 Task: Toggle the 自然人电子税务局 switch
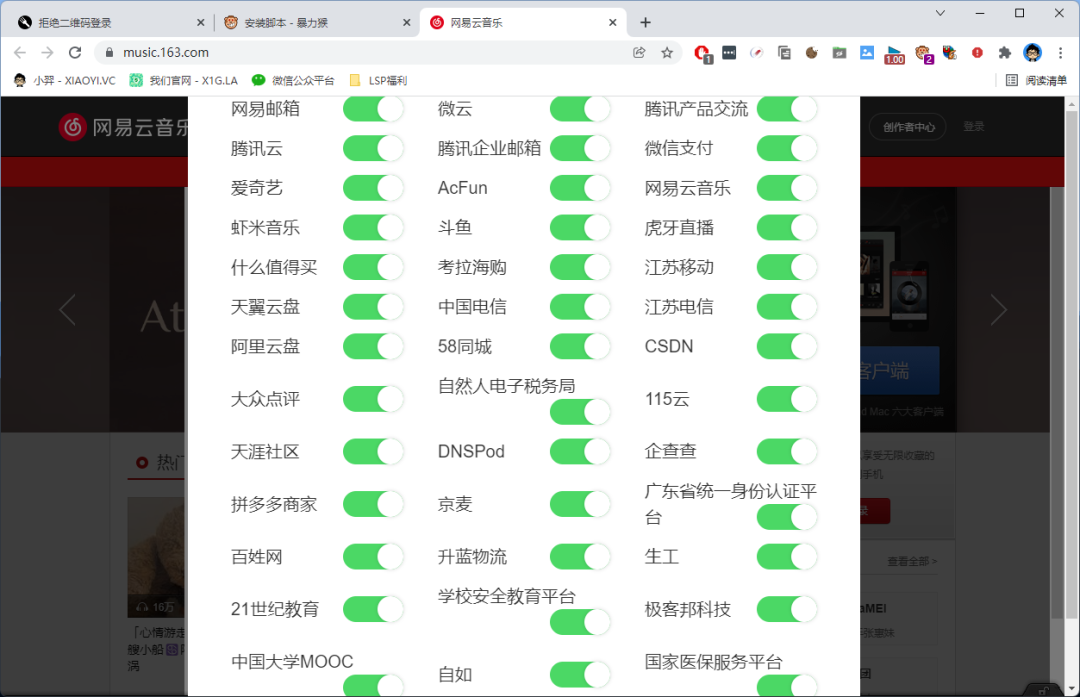pos(580,412)
